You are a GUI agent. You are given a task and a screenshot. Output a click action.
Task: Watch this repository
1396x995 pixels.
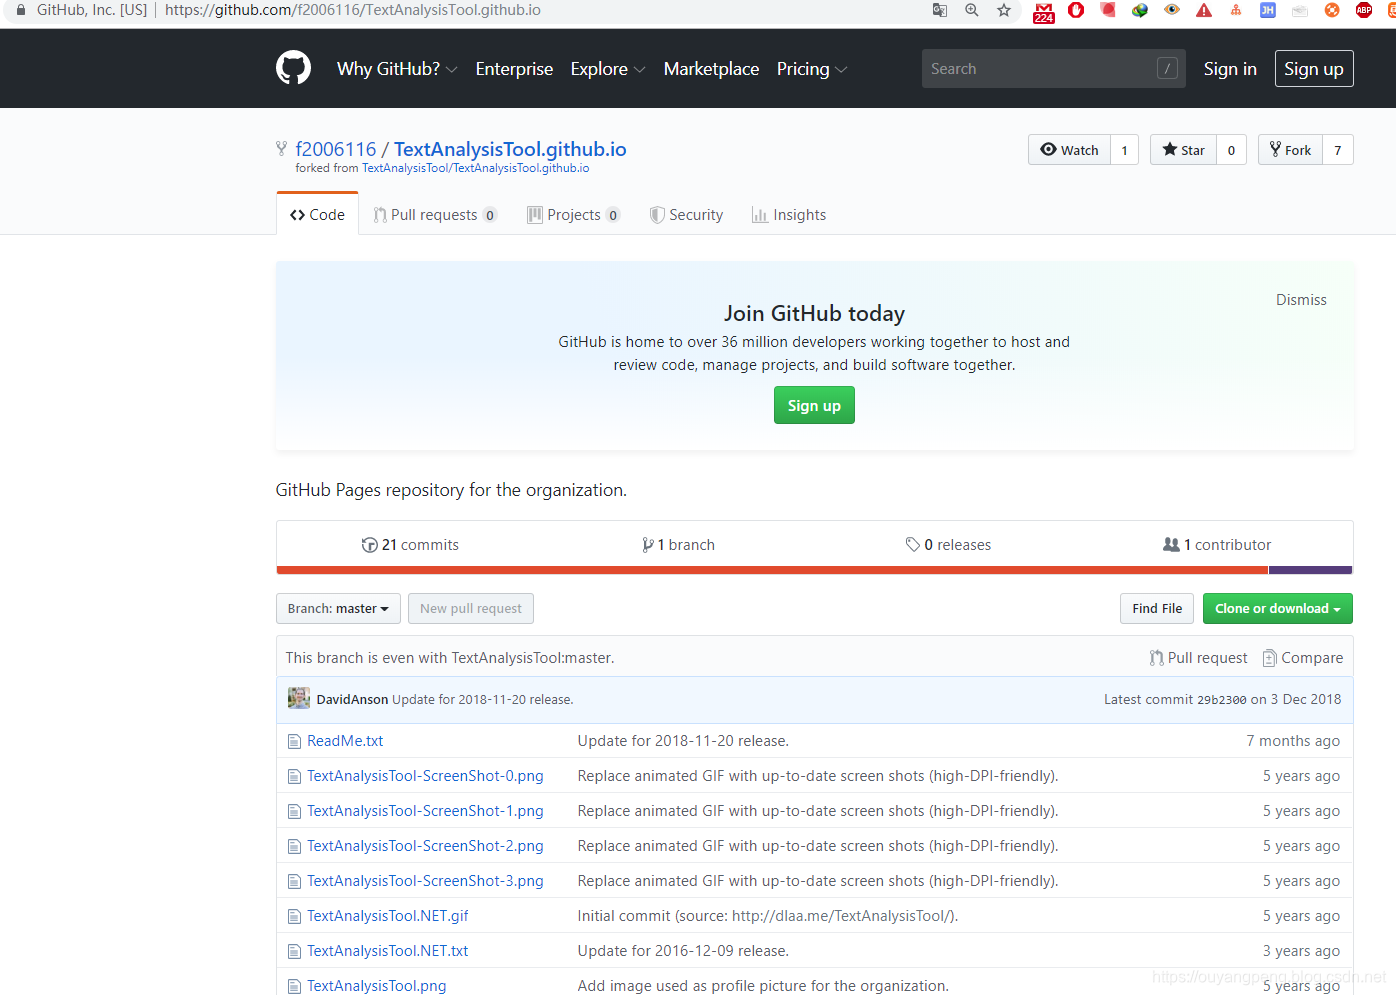[1069, 150]
